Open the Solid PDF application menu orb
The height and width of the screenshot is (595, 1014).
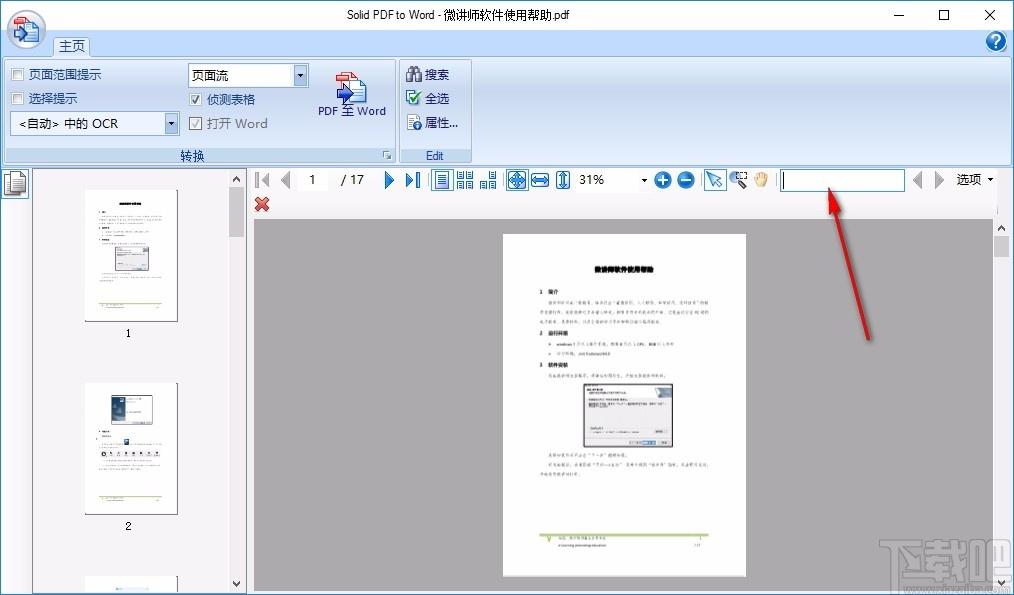click(x=27, y=30)
